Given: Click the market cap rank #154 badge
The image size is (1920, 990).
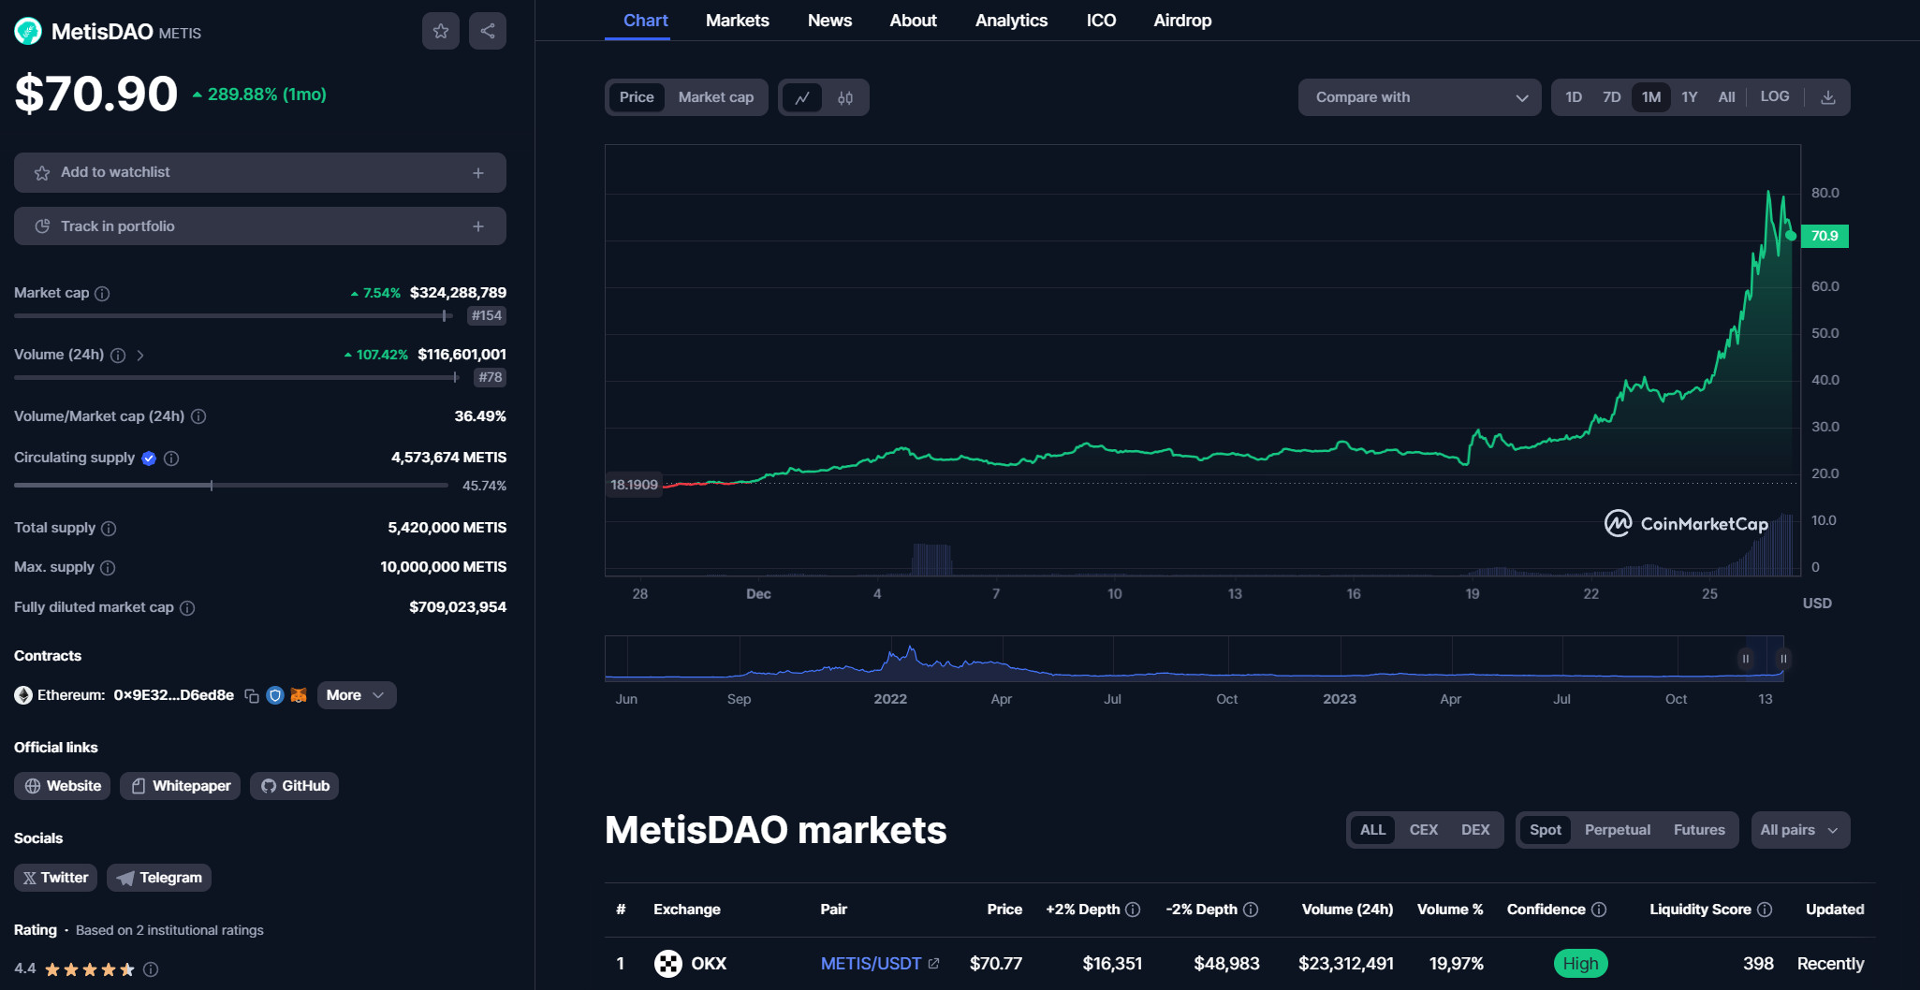Looking at the screenshot, I should [x=487, y=316].
